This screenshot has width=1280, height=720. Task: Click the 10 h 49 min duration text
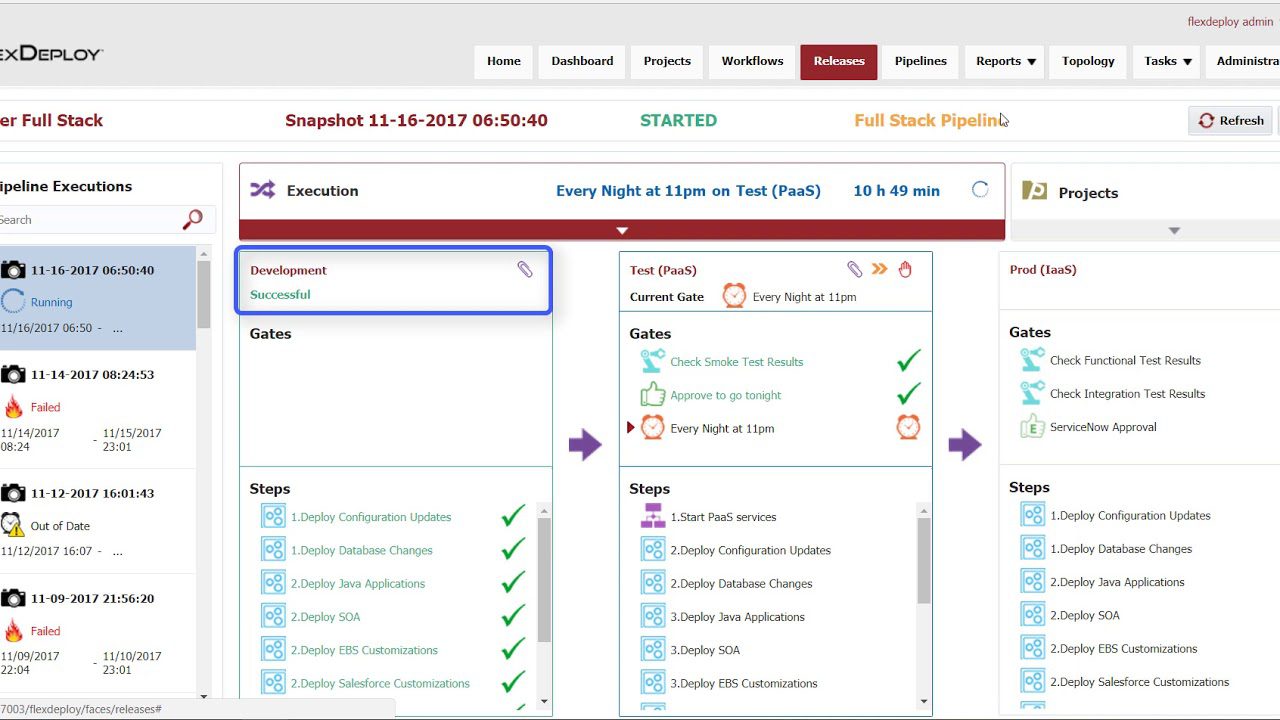(x=896, y=190)
